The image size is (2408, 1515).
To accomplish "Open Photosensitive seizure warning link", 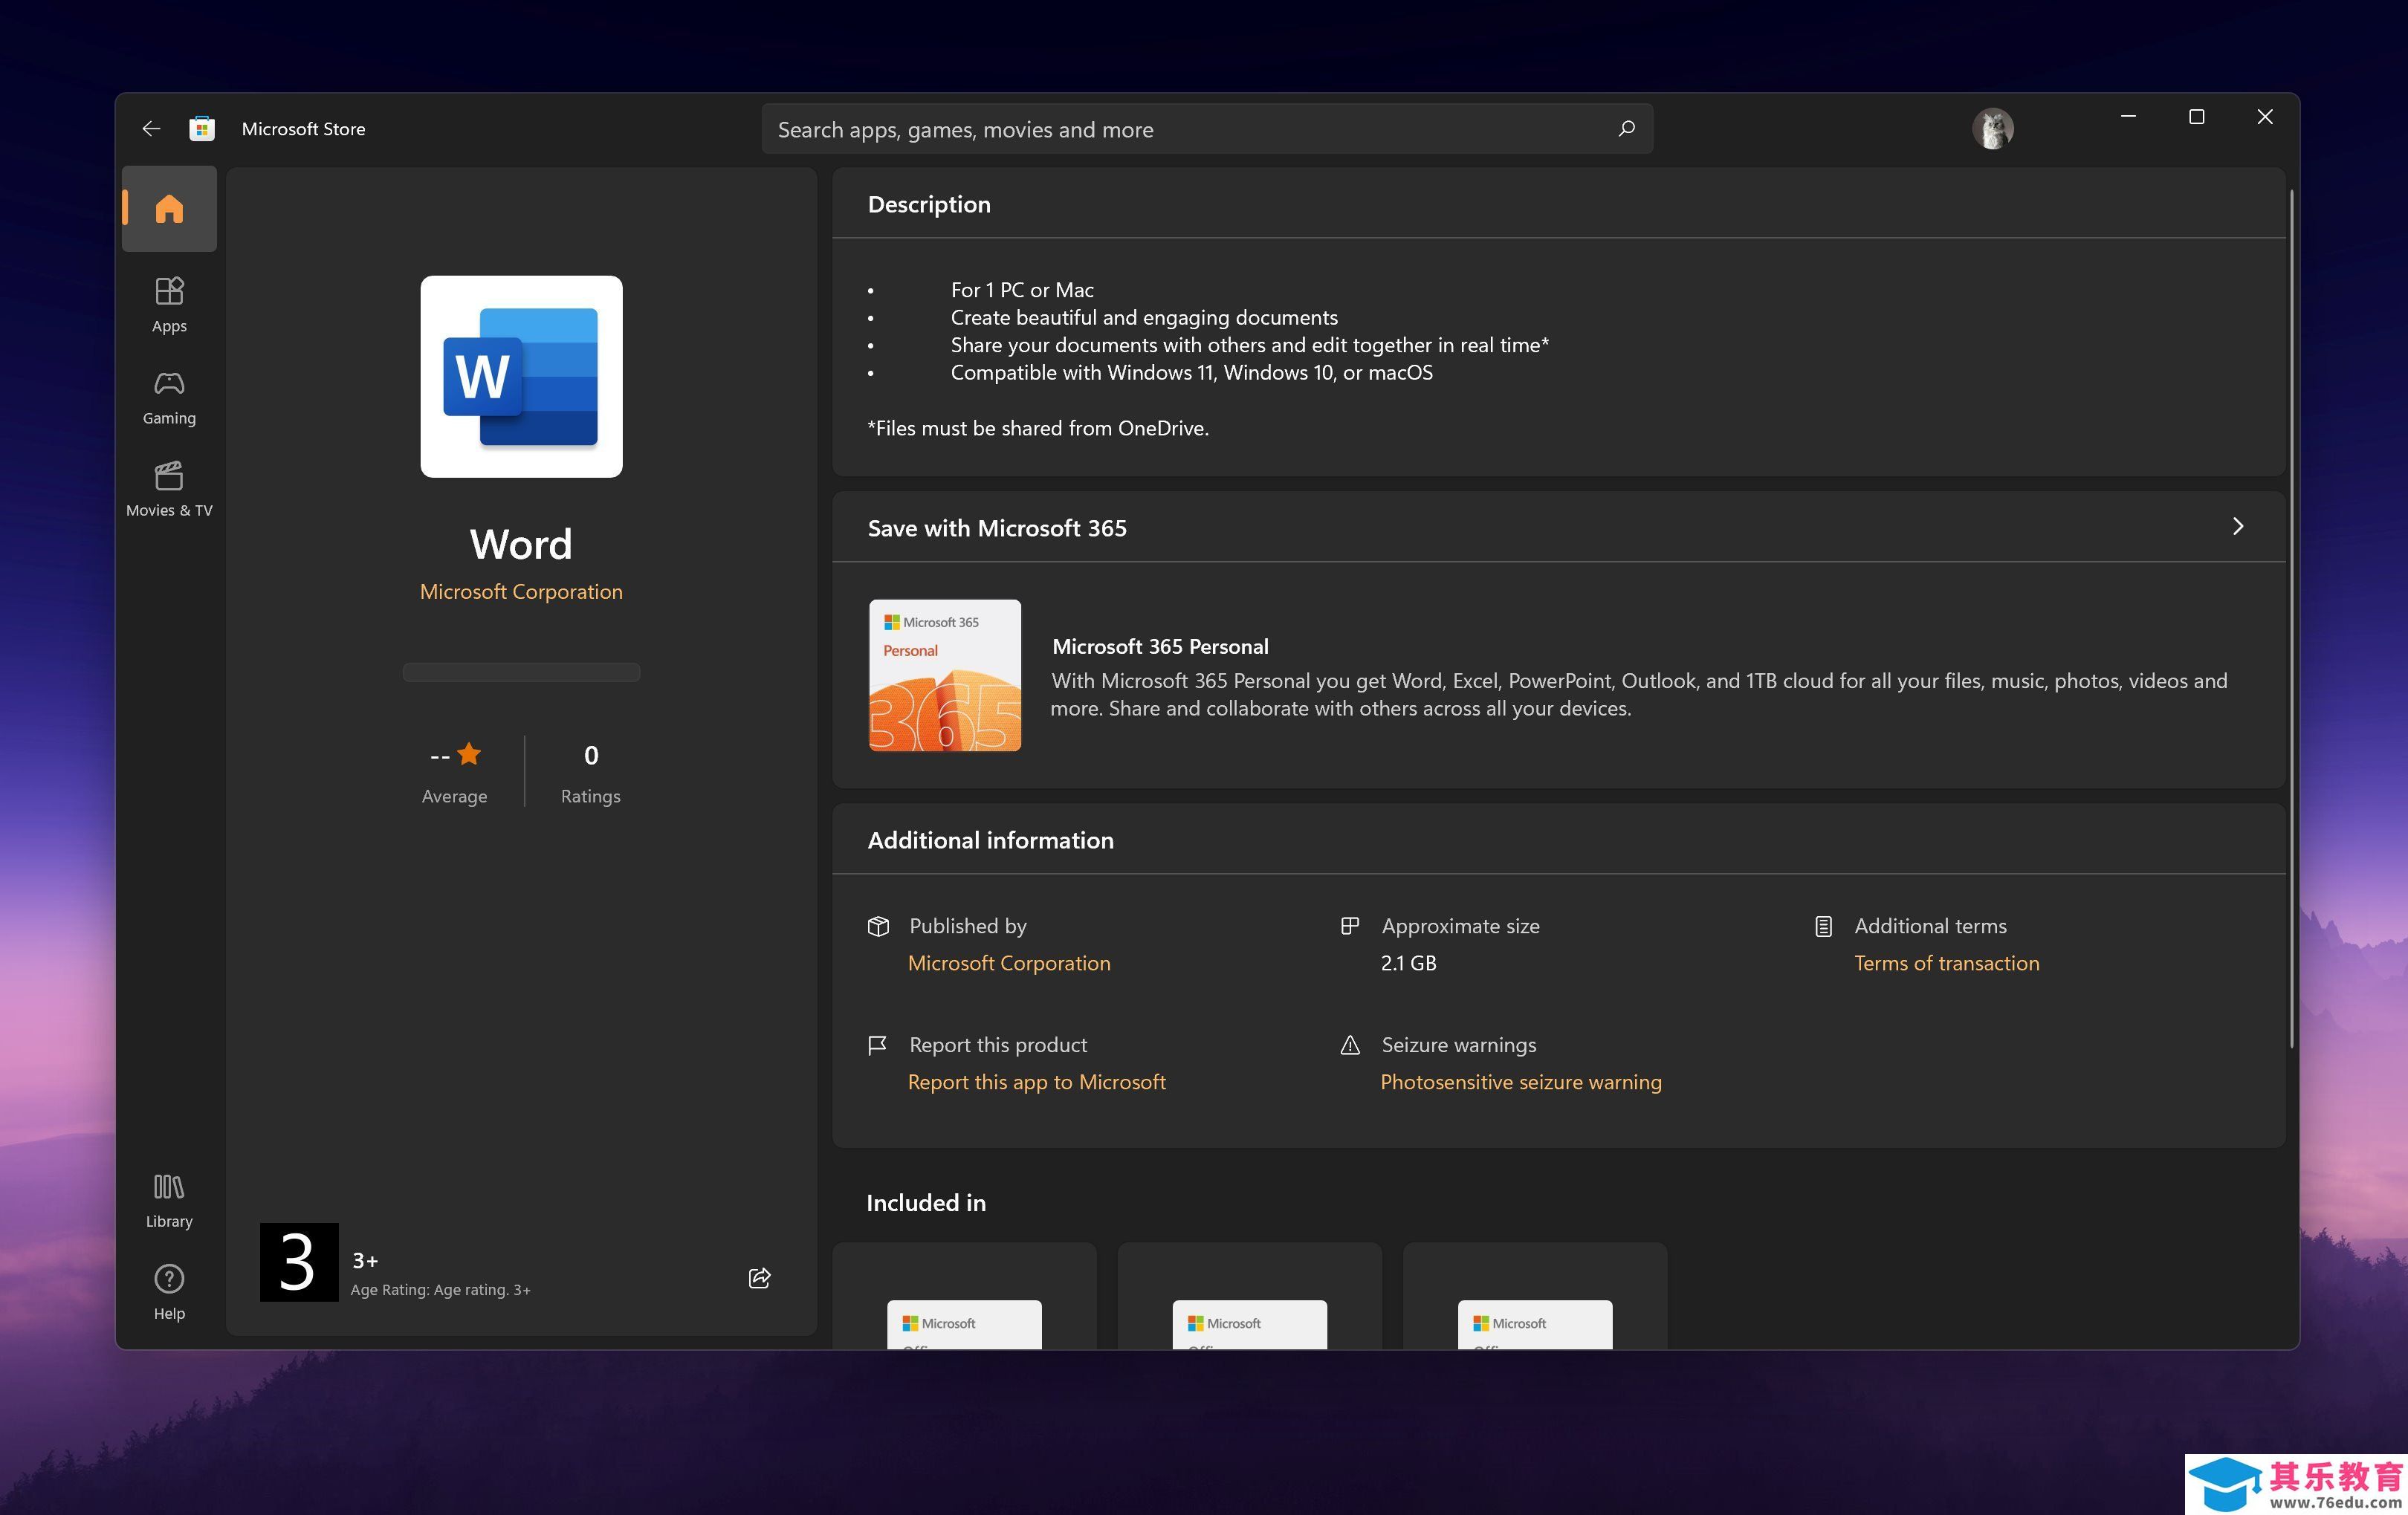I will coord(1520,1082).
